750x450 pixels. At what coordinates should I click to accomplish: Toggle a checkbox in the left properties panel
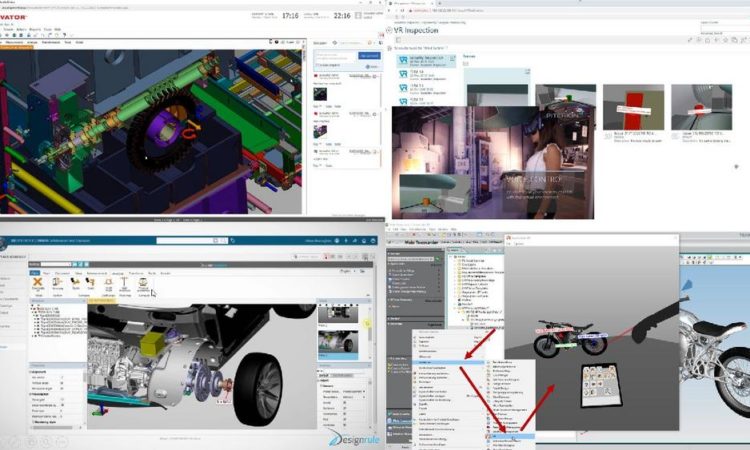62,381
